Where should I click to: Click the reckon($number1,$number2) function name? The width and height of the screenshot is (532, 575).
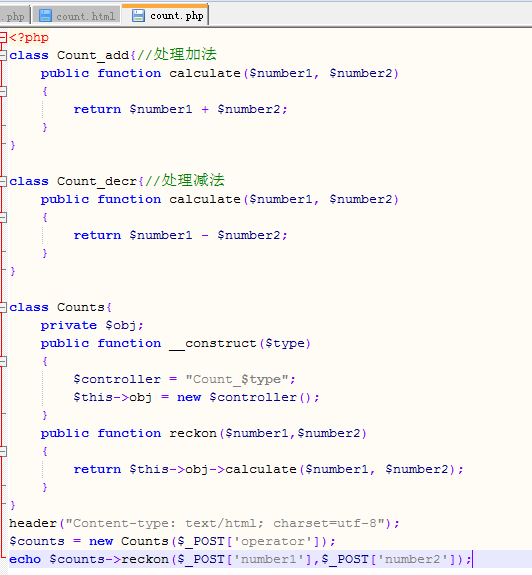pyautogui.click(x=268, y=433)
